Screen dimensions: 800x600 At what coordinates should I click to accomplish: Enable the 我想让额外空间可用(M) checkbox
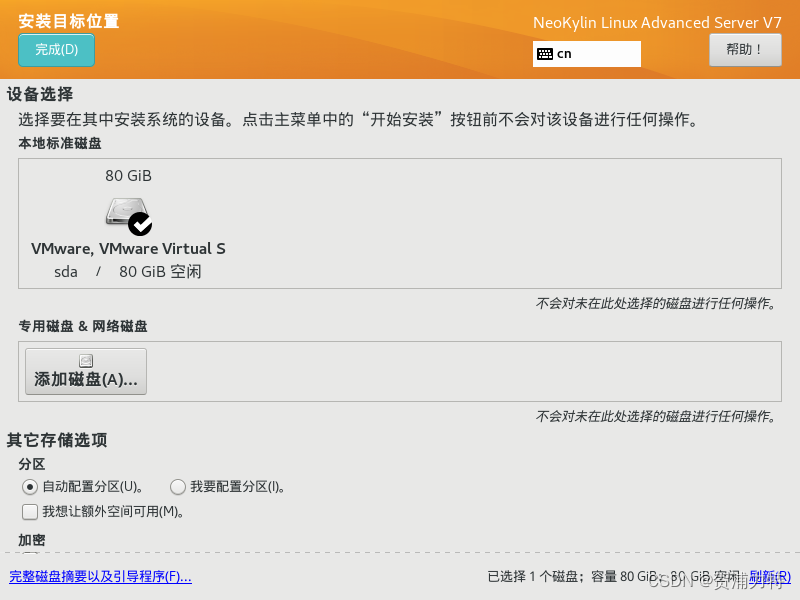click(x=30, y=512)
